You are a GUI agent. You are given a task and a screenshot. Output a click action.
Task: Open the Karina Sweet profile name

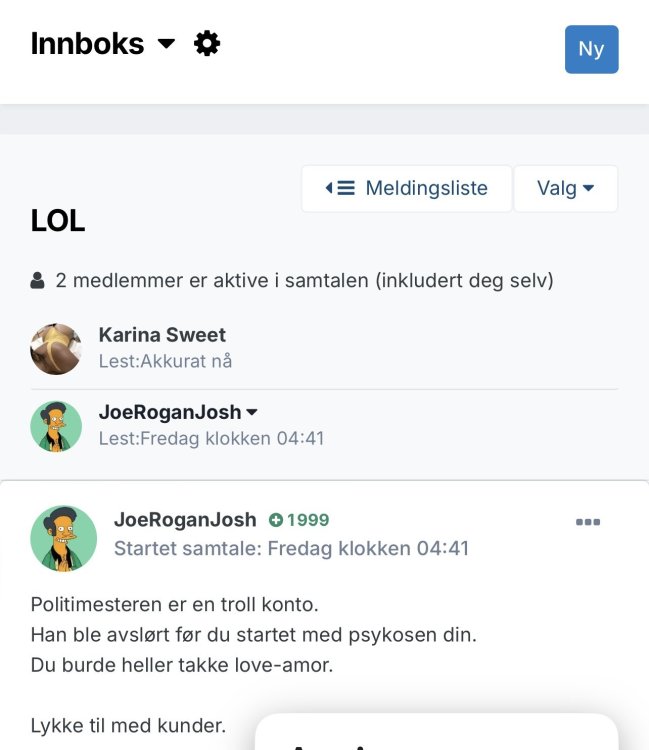pos(162,335)
